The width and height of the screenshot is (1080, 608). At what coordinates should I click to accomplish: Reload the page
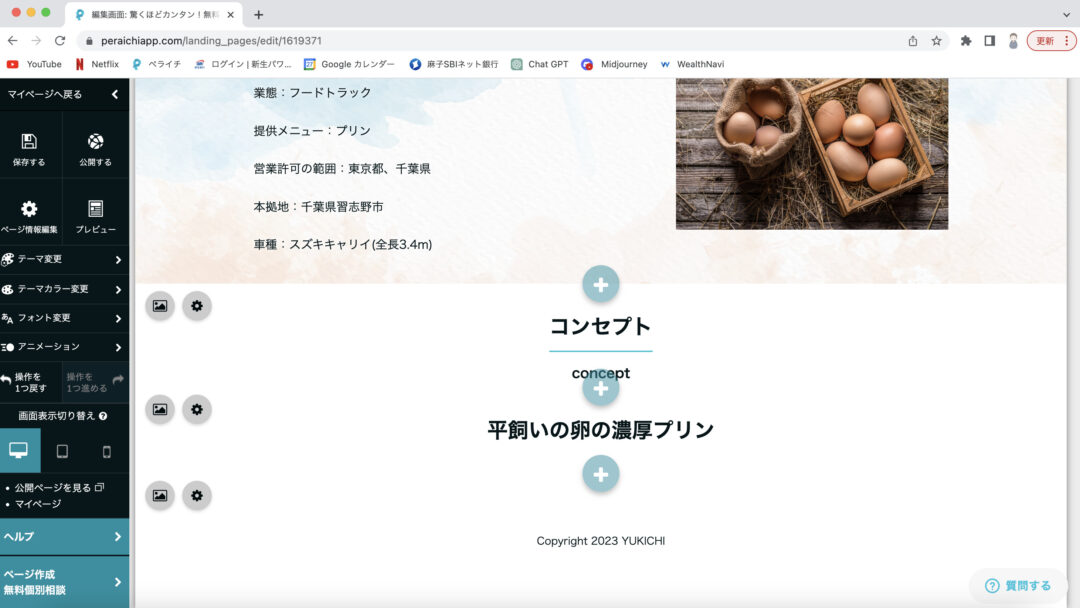click(x=60, y=41)
